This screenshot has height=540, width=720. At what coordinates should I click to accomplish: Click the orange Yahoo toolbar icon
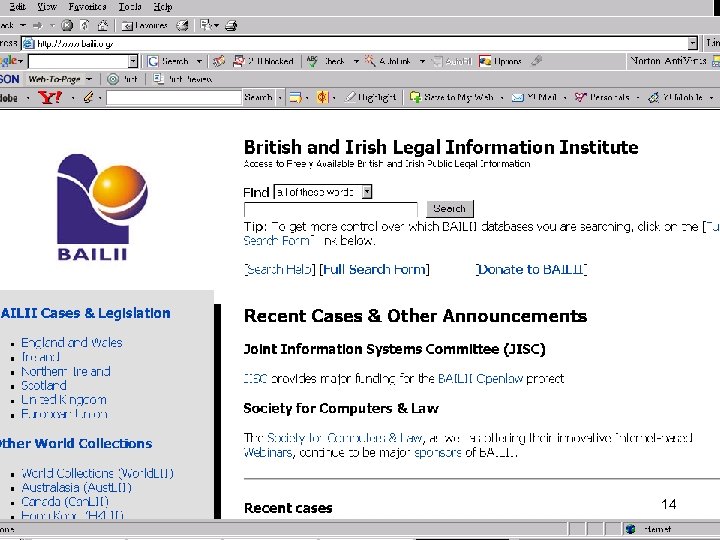[322, 97]
